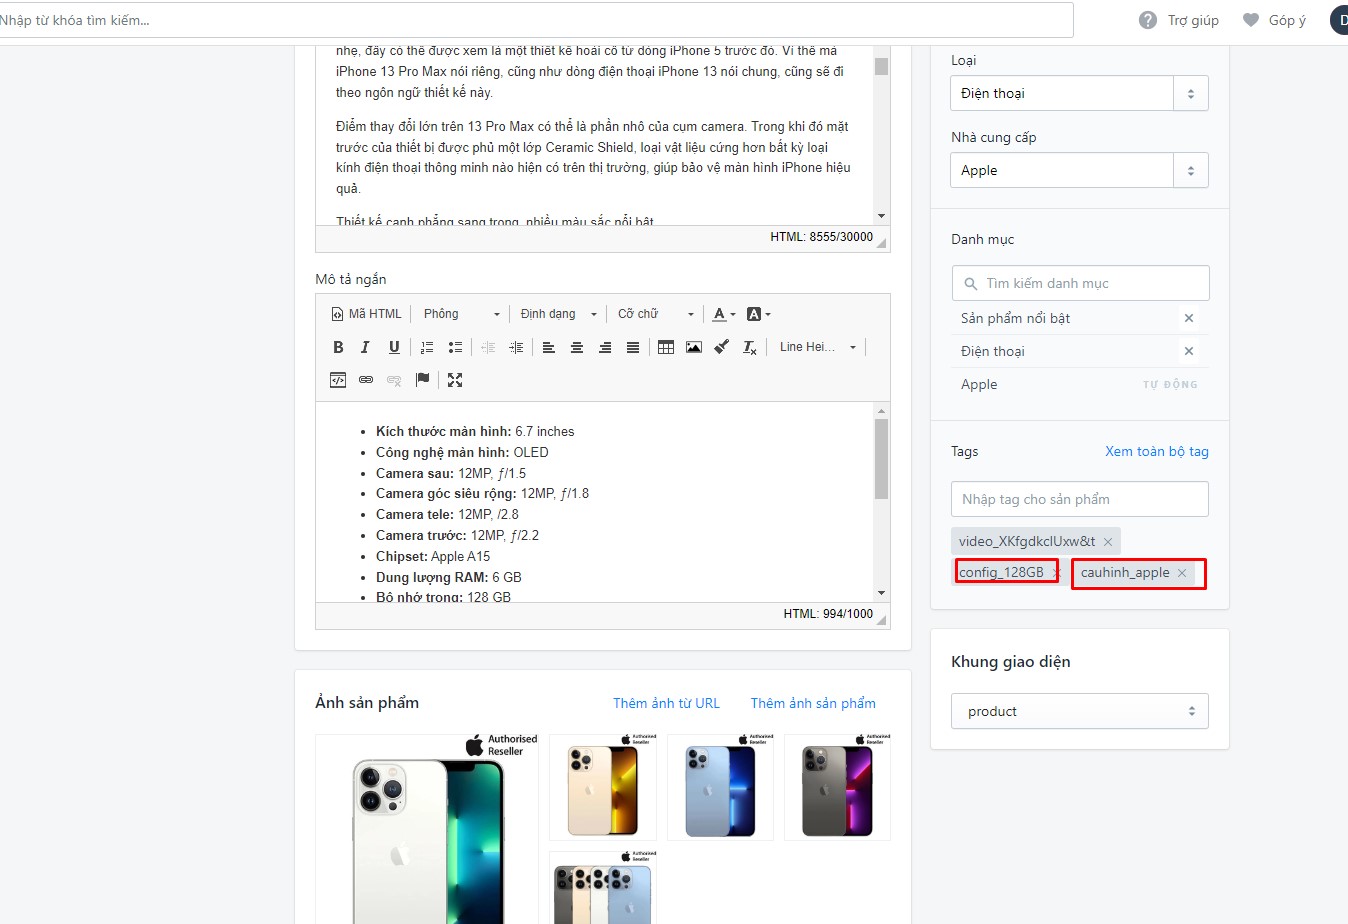Remove the video_XKfgdkclUxw&t tag
This screenshot has height=924, width=1348.
(1108, 542)
